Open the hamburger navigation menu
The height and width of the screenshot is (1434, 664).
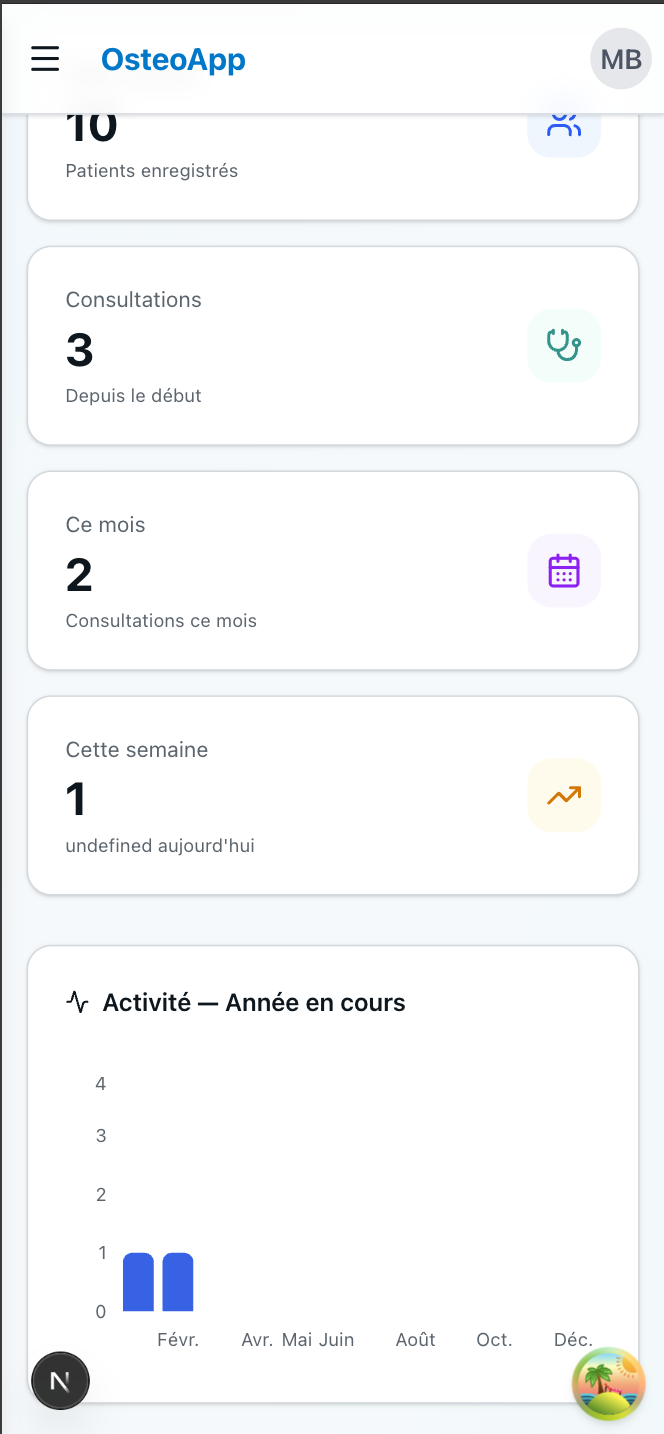coord(45,59)
